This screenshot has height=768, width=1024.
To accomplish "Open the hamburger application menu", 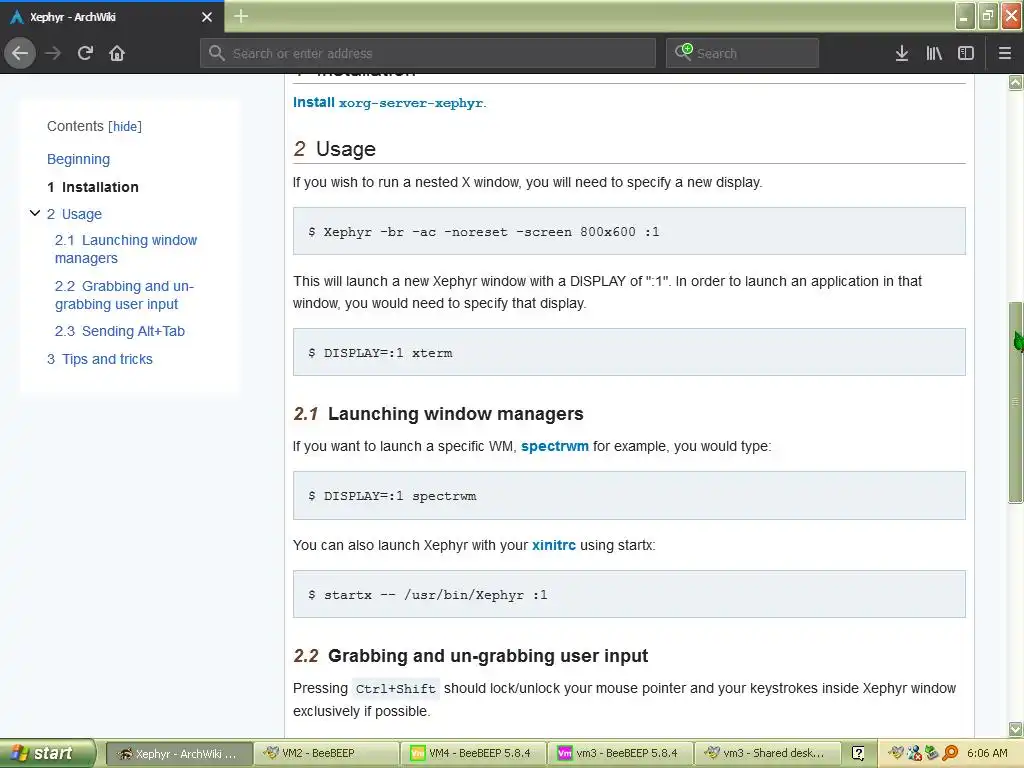I will (1005, 53).
